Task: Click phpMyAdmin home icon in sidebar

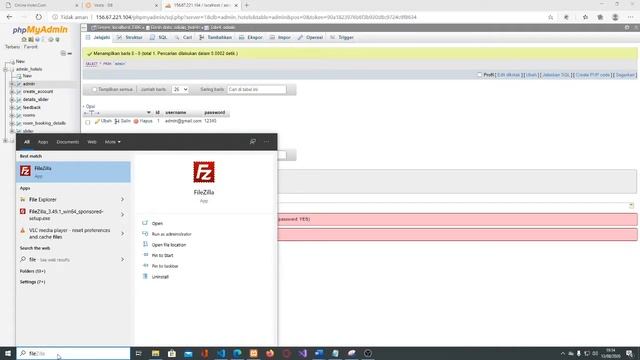Action: click(24, 40)
